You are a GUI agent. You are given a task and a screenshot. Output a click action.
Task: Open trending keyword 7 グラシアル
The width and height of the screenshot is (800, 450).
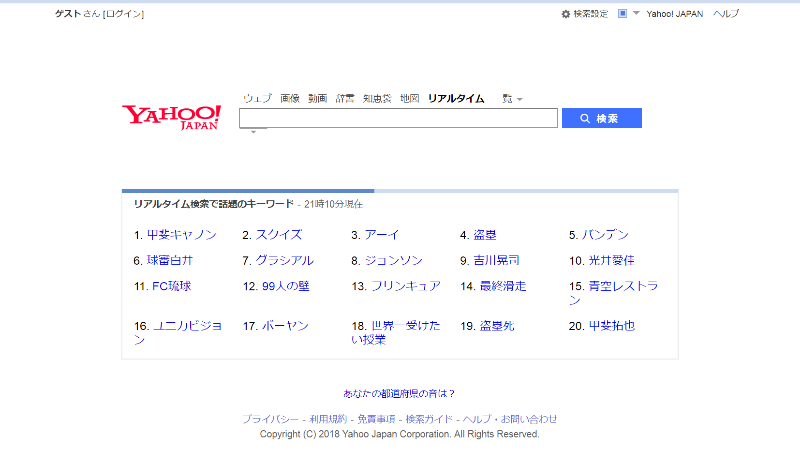coord(284,260)
